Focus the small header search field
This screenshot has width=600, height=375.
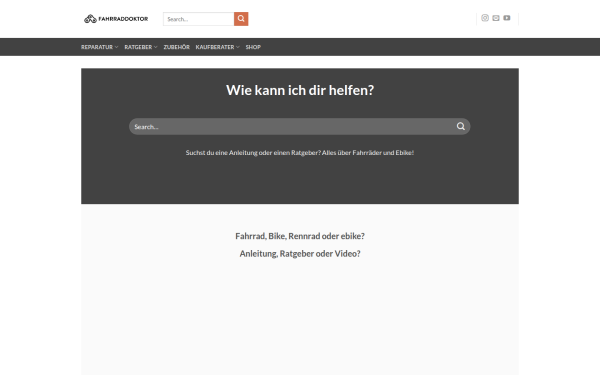199,19
